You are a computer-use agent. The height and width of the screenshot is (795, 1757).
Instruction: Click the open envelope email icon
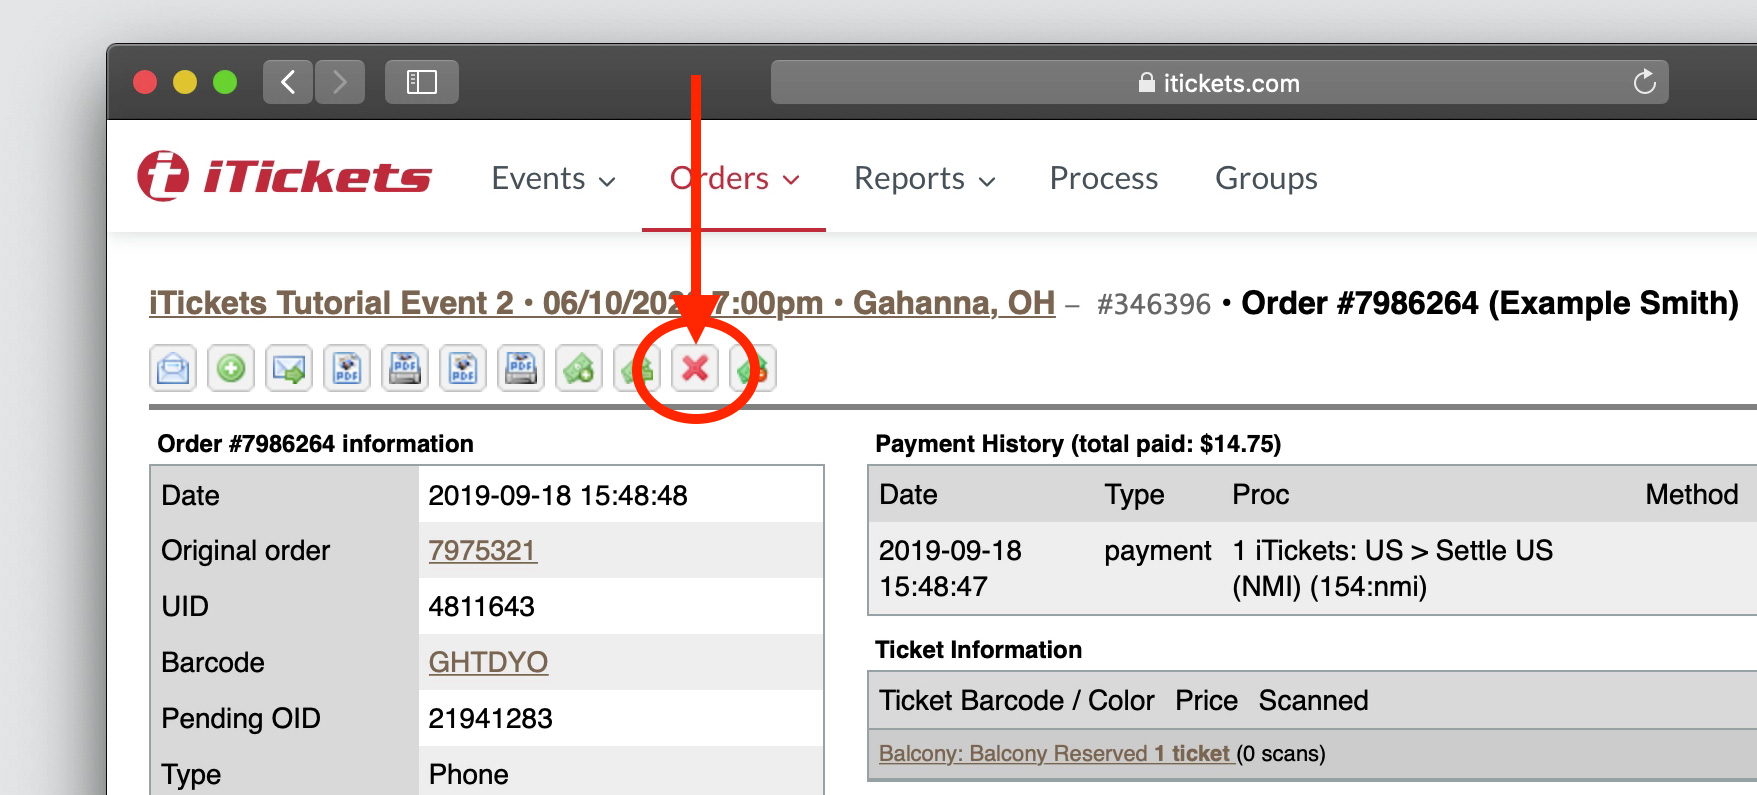pos(173,368)
